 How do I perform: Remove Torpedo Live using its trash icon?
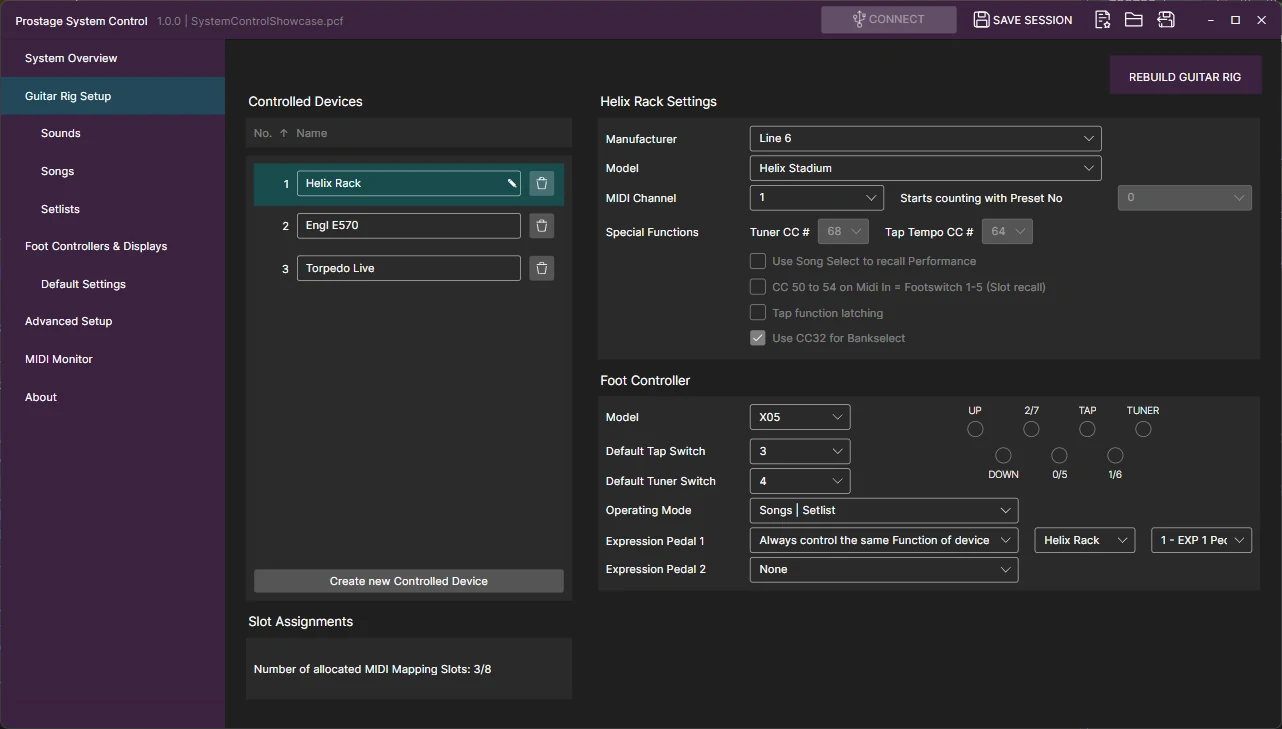pyautogui.click(x=541, y=268)
